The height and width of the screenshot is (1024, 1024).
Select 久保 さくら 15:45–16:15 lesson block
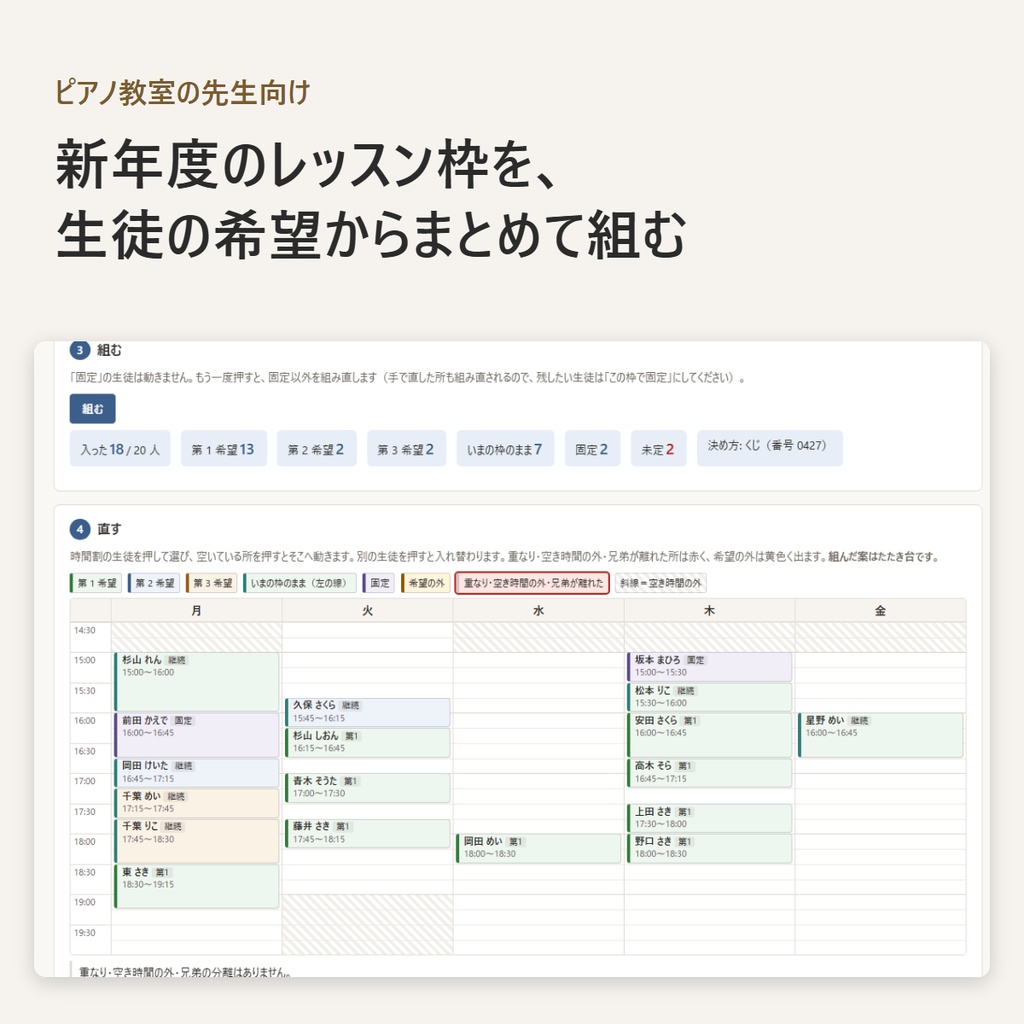(368, 712)
